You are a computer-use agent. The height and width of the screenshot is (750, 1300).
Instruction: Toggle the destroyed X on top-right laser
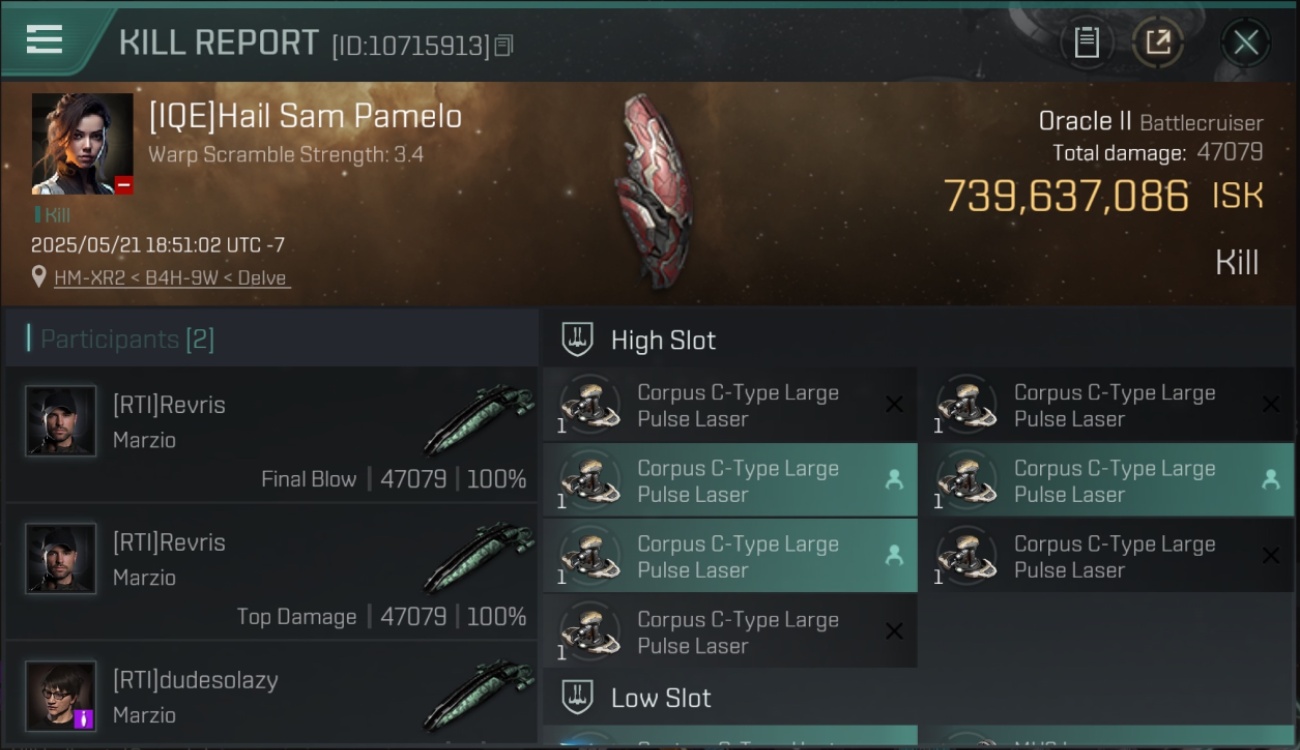tap(1270, 404)
